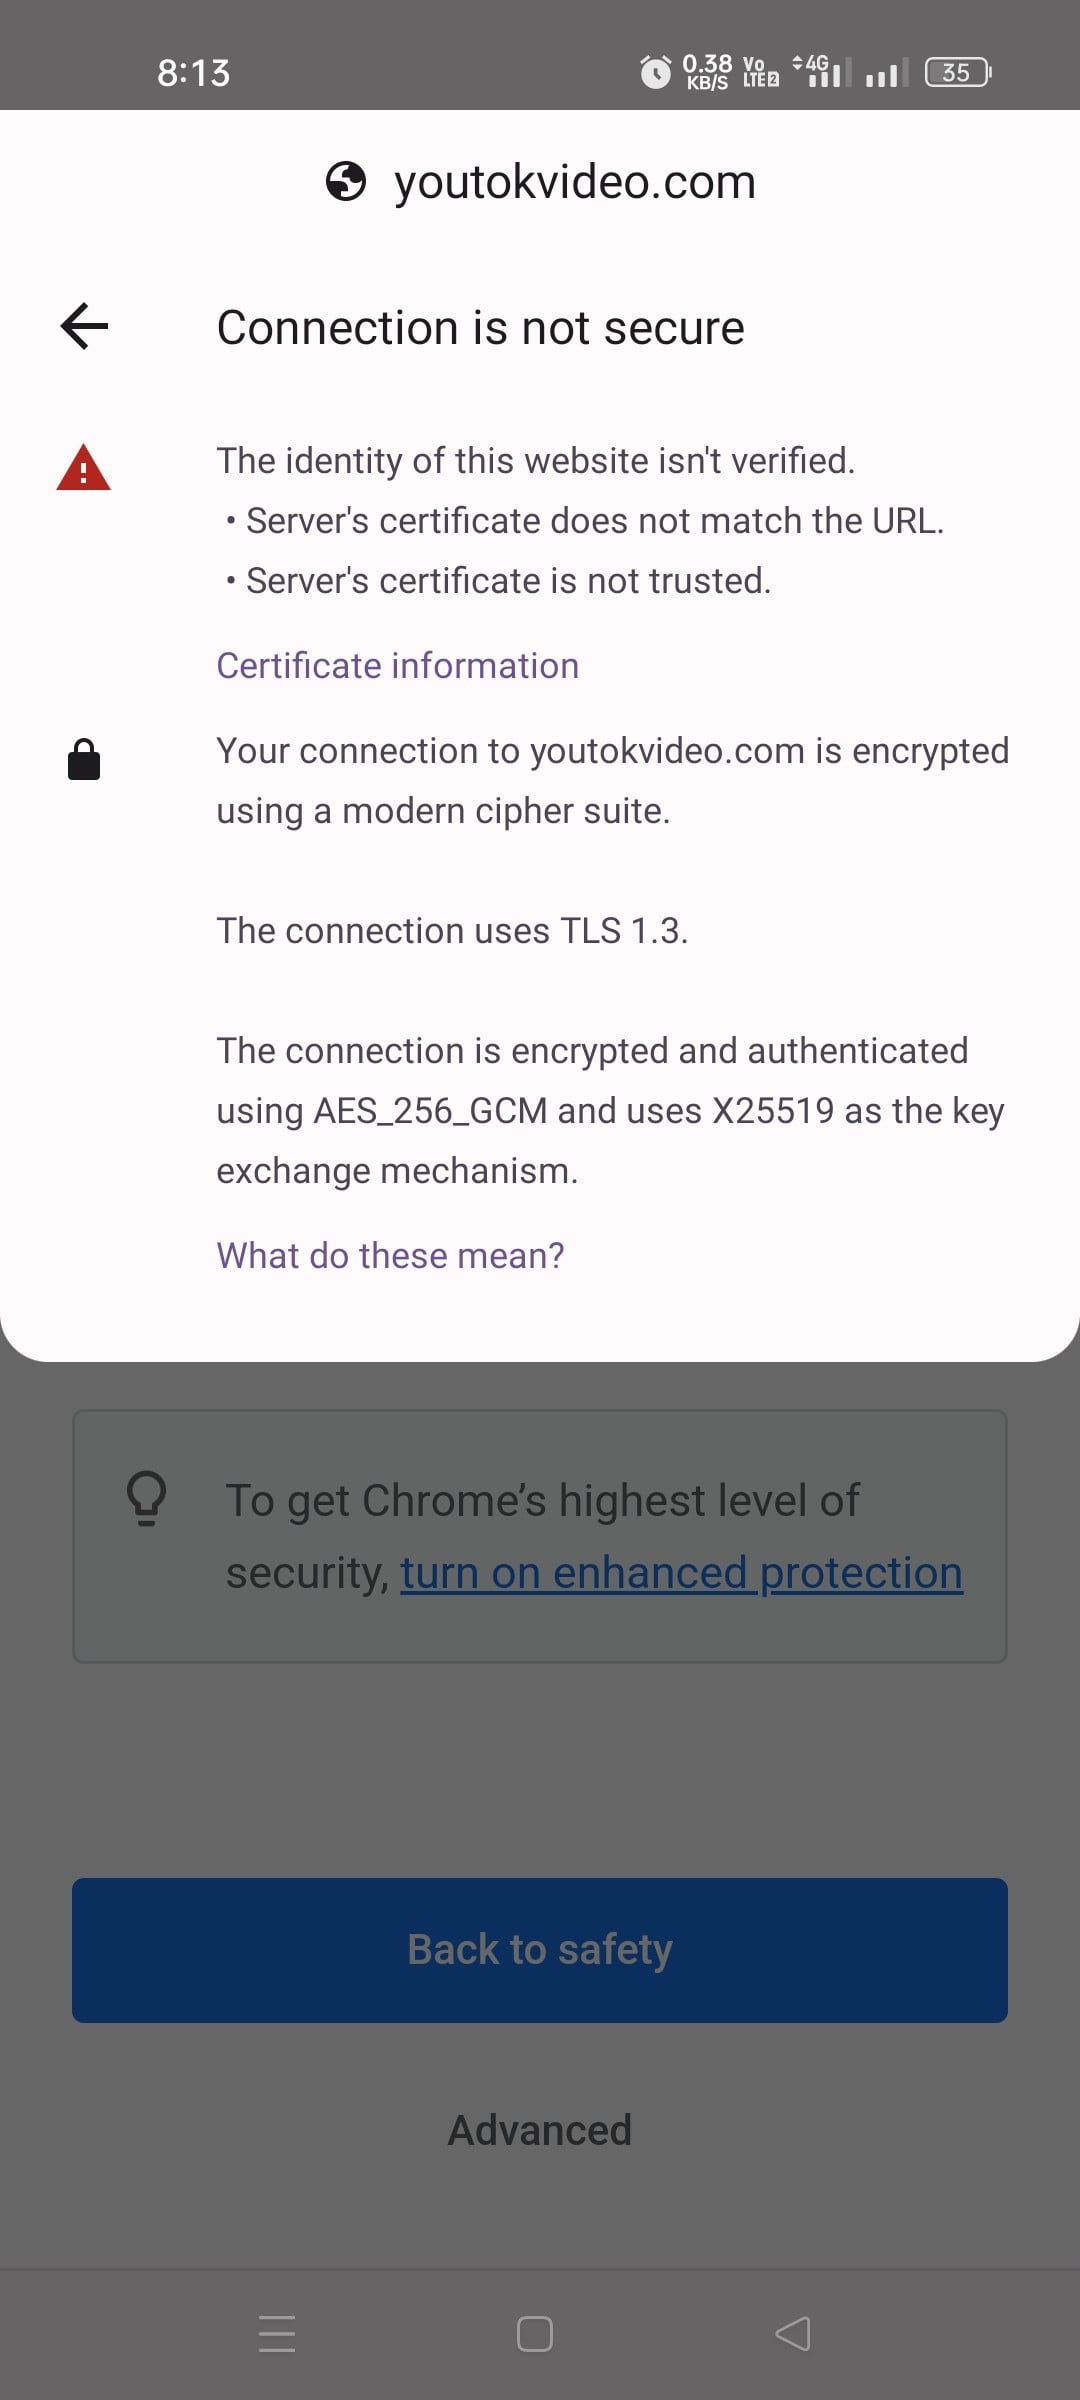Tap the "Connection is not secure" heading
Screen dimensions: 1080x2400
point(480,328)
